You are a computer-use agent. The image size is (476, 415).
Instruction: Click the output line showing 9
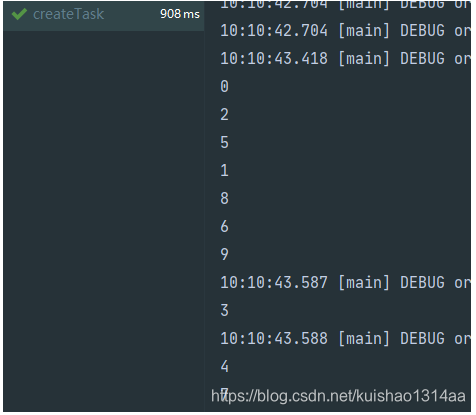(225, 254)
